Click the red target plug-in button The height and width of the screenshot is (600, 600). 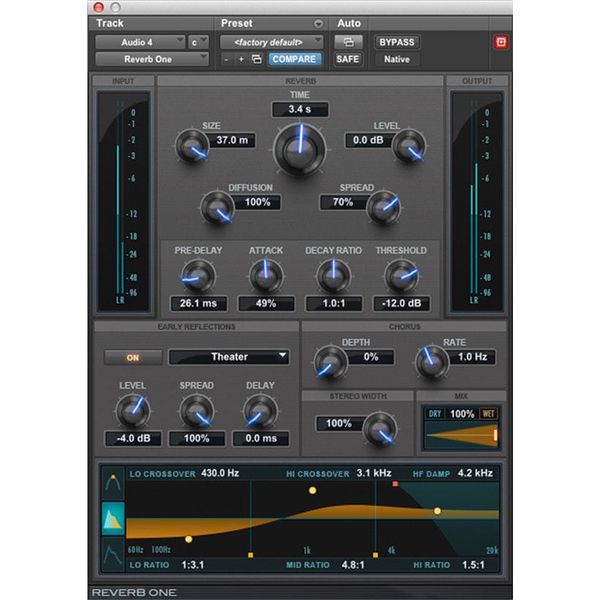coord(501,42)
